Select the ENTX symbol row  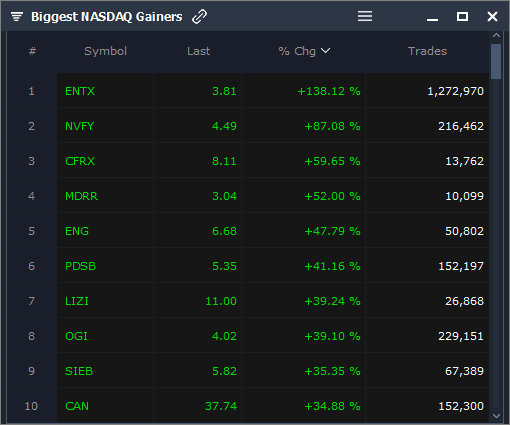point(273,91)
